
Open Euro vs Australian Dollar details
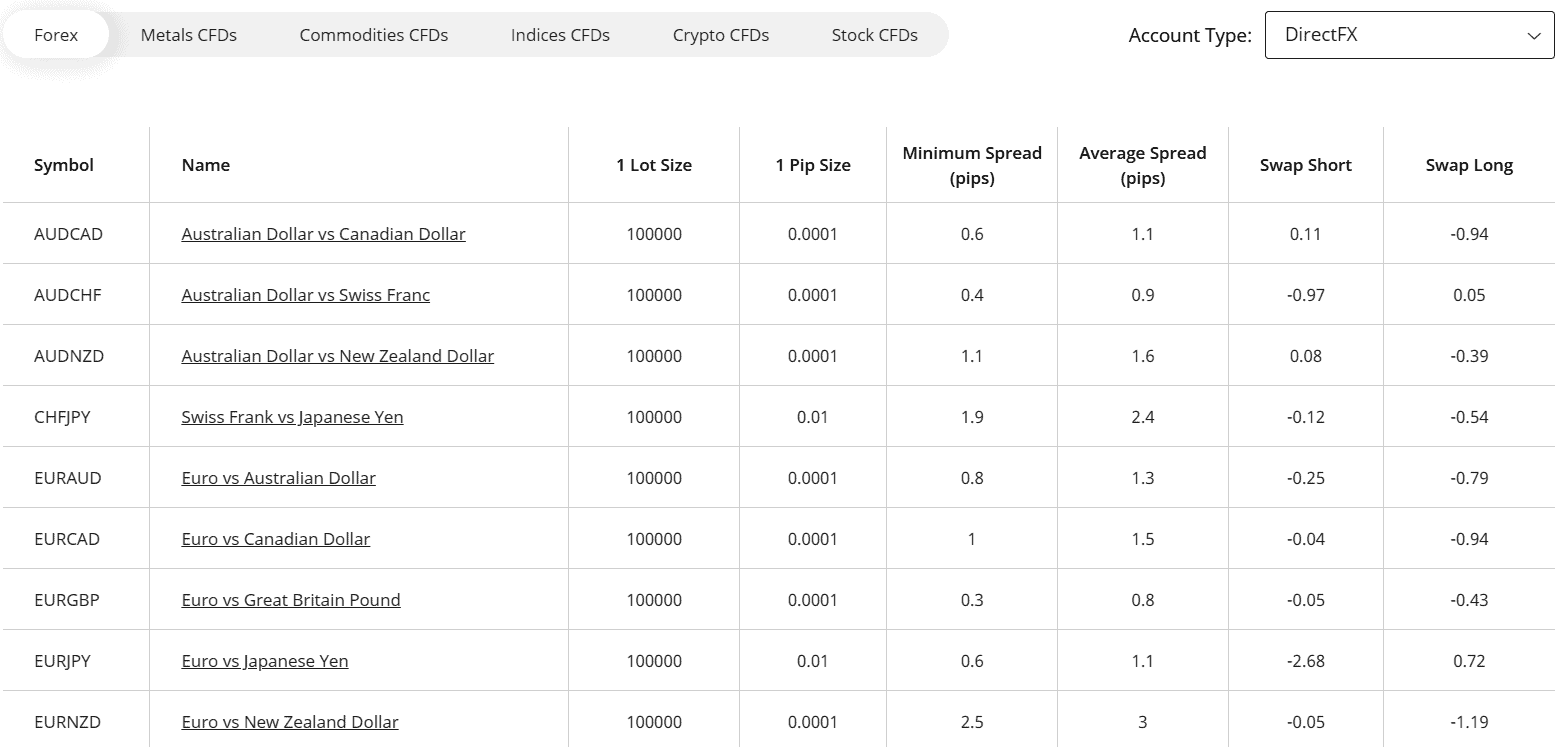(278, 478)
